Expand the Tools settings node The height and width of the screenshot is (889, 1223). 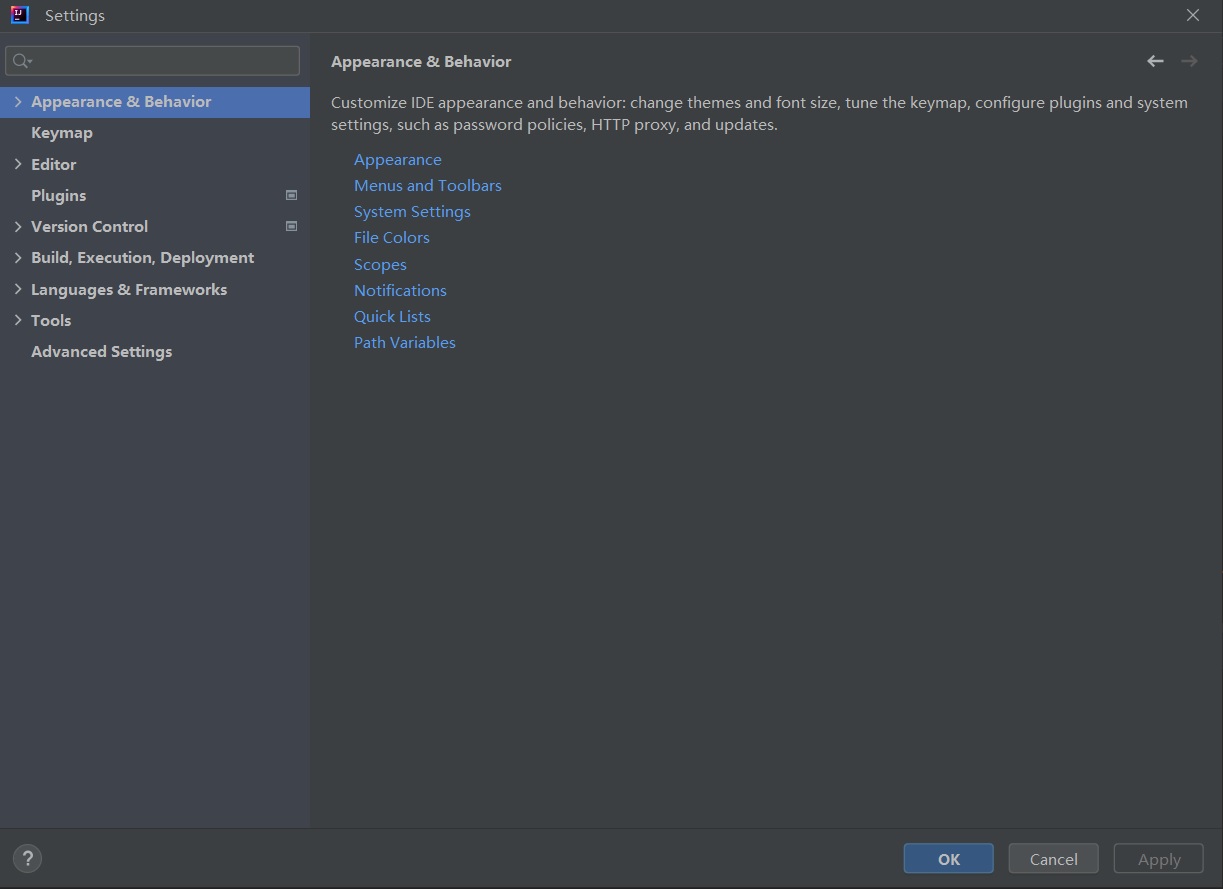(18, 320)
